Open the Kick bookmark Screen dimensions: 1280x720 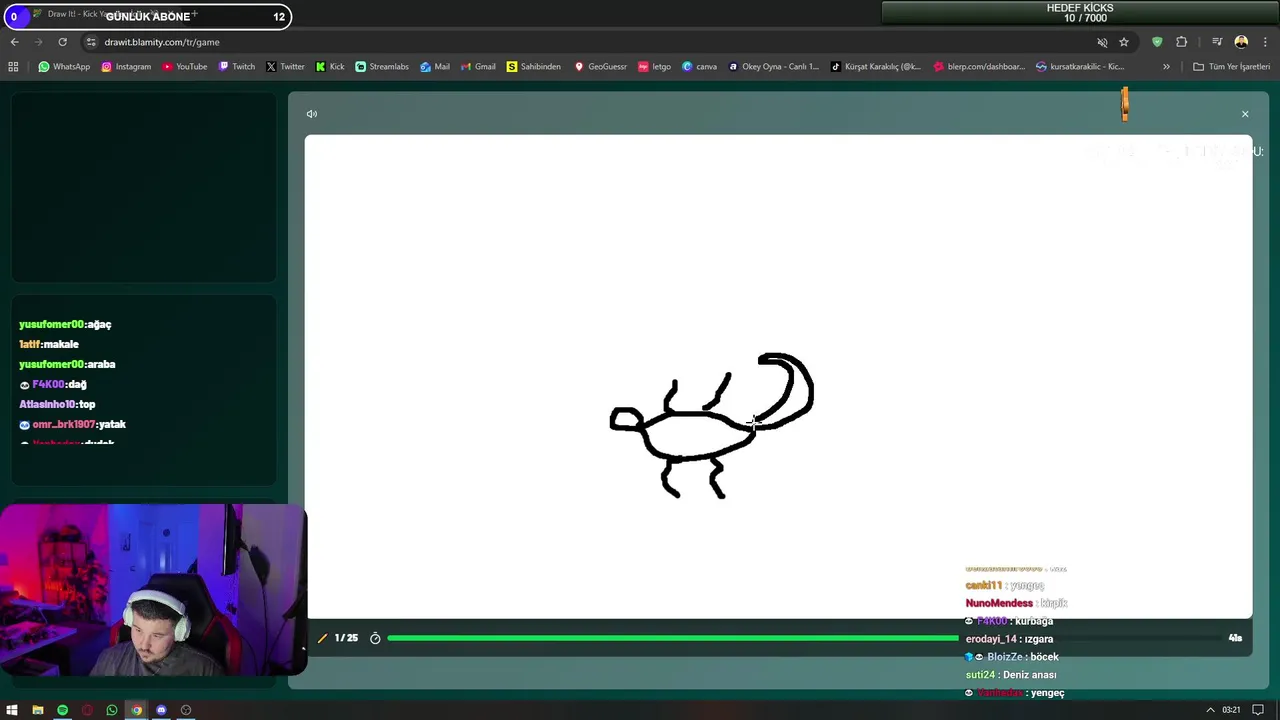(330, 67)
